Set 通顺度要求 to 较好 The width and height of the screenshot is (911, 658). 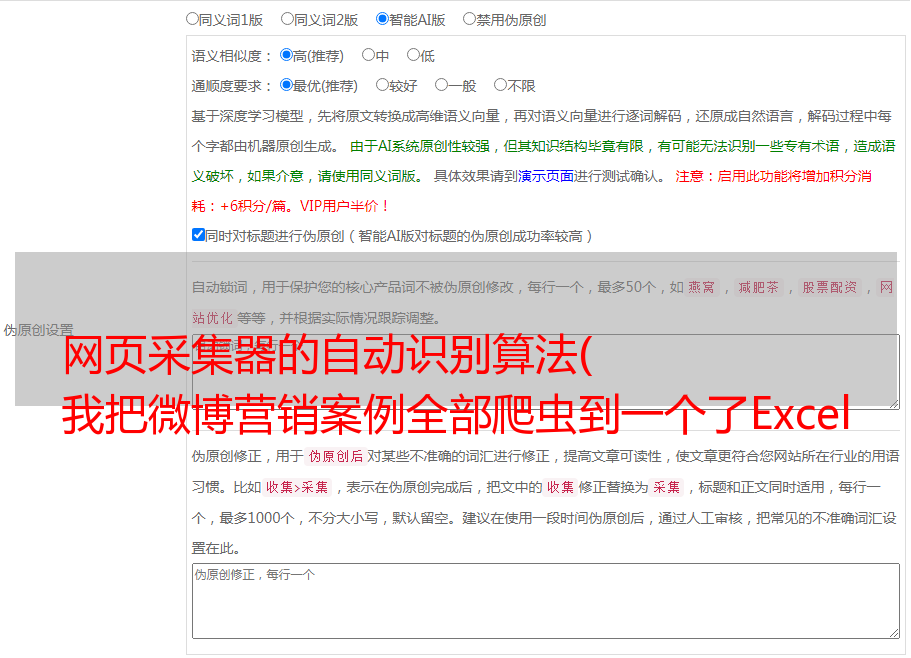coord(382,85)
